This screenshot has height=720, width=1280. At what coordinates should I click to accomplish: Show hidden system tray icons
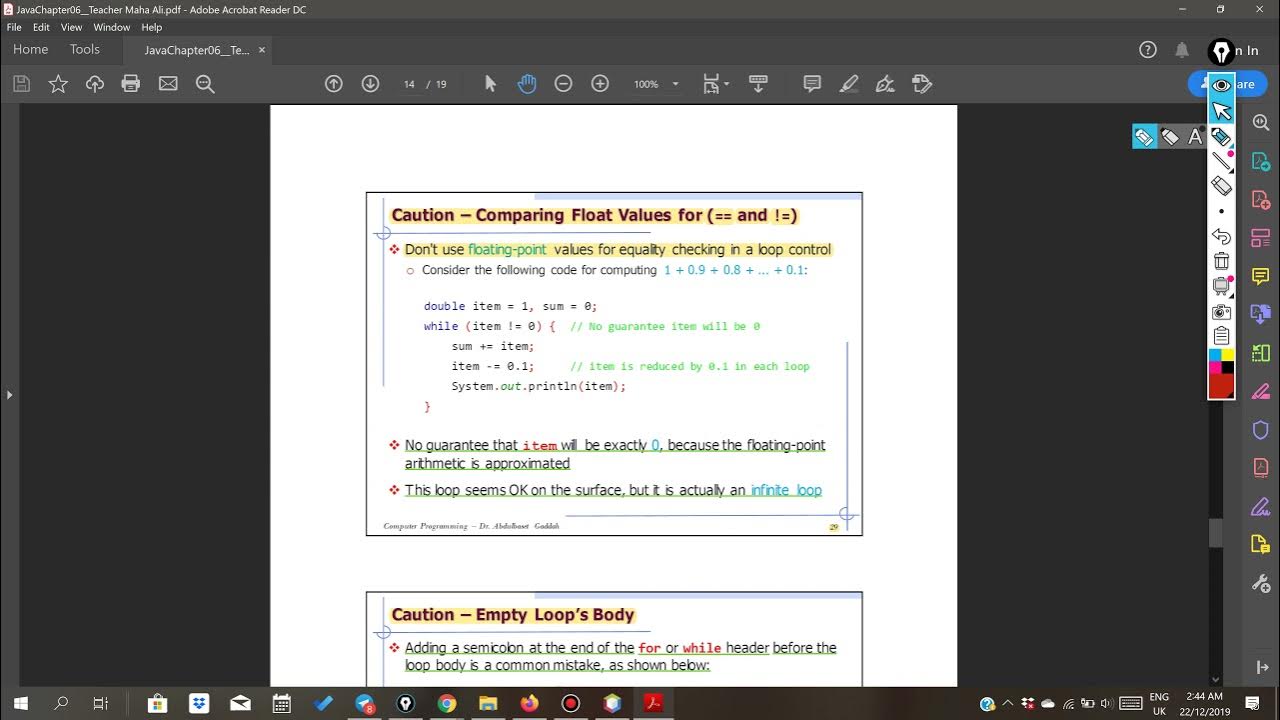[1008, 703]
